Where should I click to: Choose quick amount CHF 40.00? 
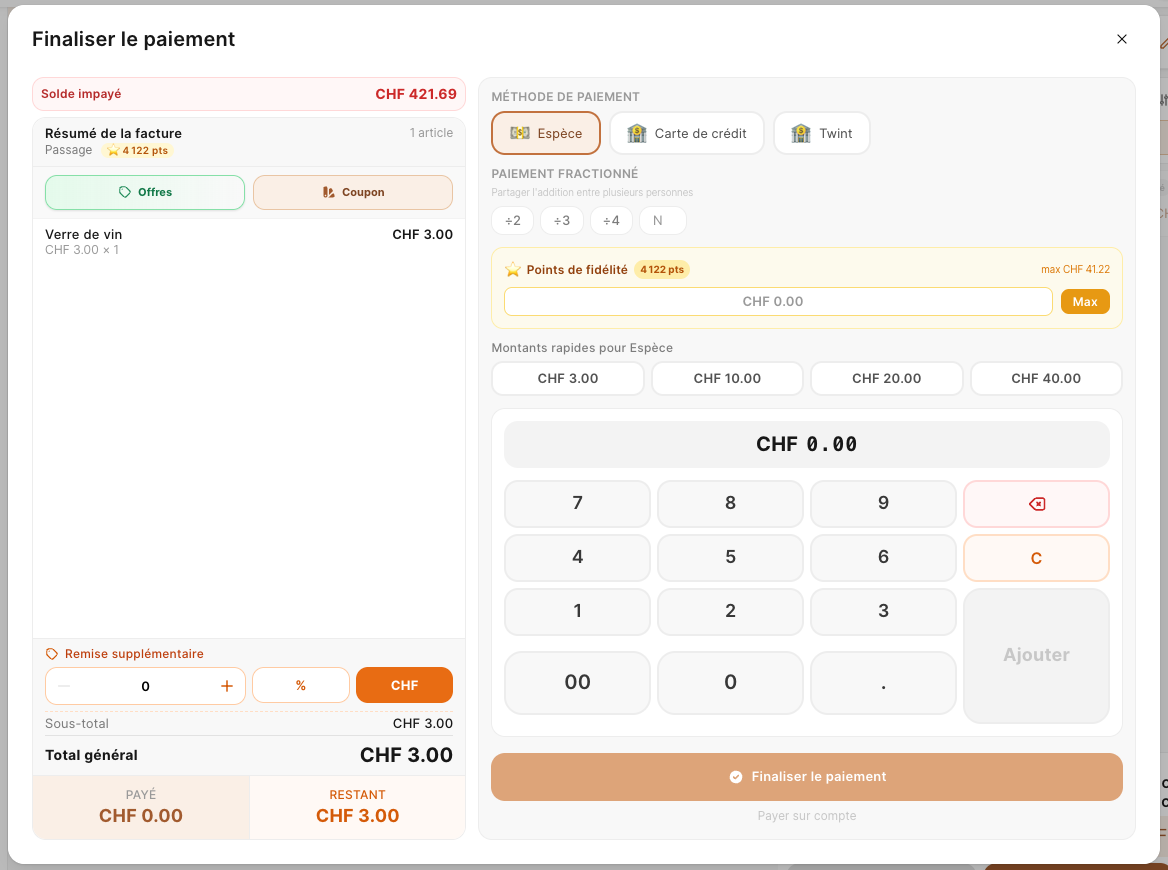(1046, 378)
